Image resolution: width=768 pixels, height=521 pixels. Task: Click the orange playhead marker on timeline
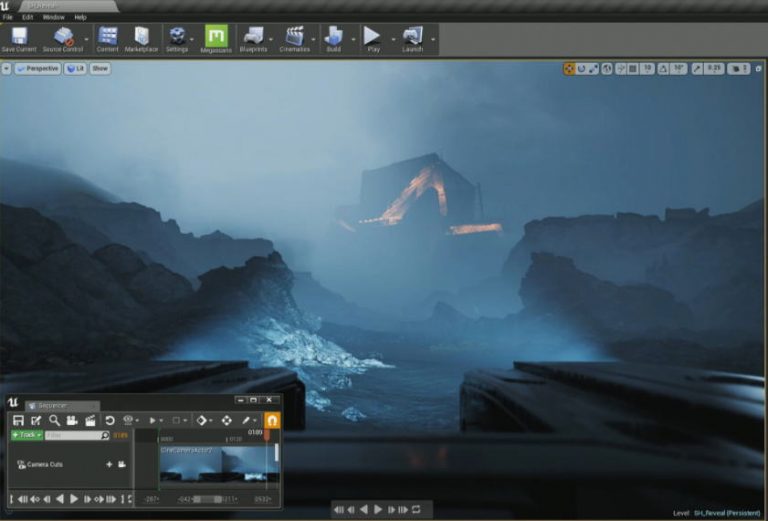click(x=266, y=435)
